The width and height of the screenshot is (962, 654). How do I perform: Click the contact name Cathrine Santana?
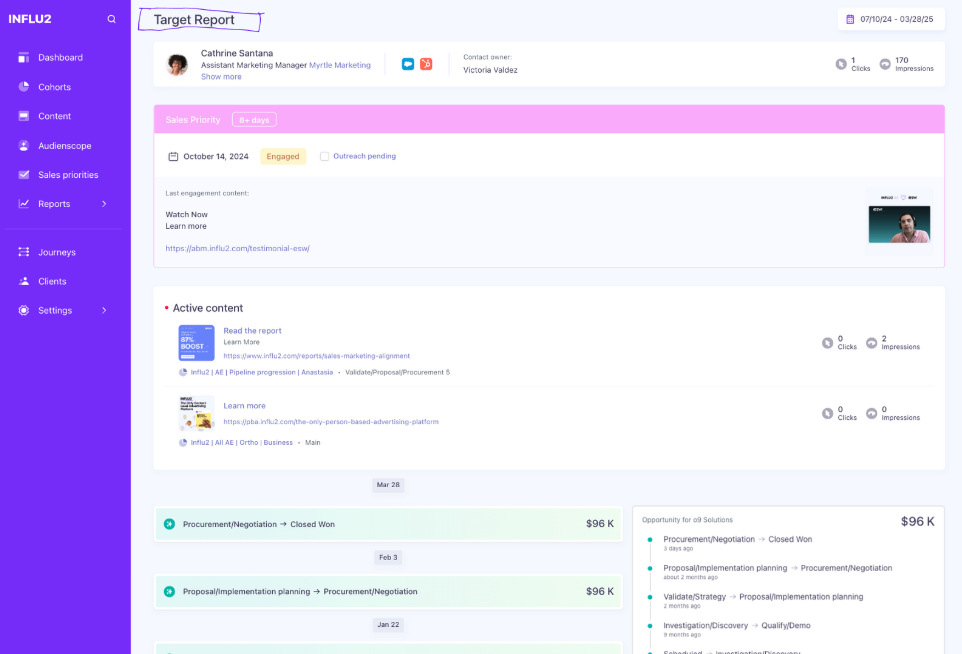point(237,53)
